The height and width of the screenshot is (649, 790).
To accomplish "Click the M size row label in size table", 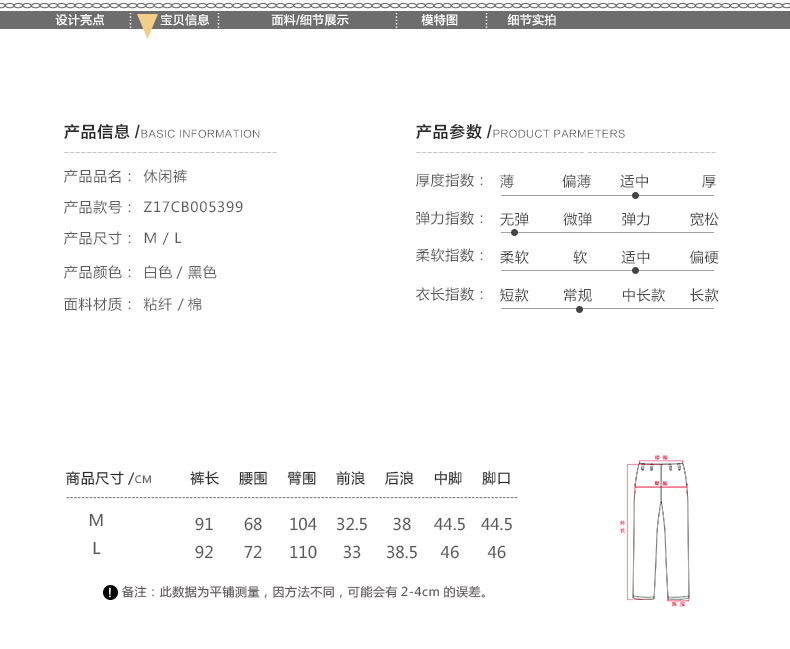I will 96,521.
